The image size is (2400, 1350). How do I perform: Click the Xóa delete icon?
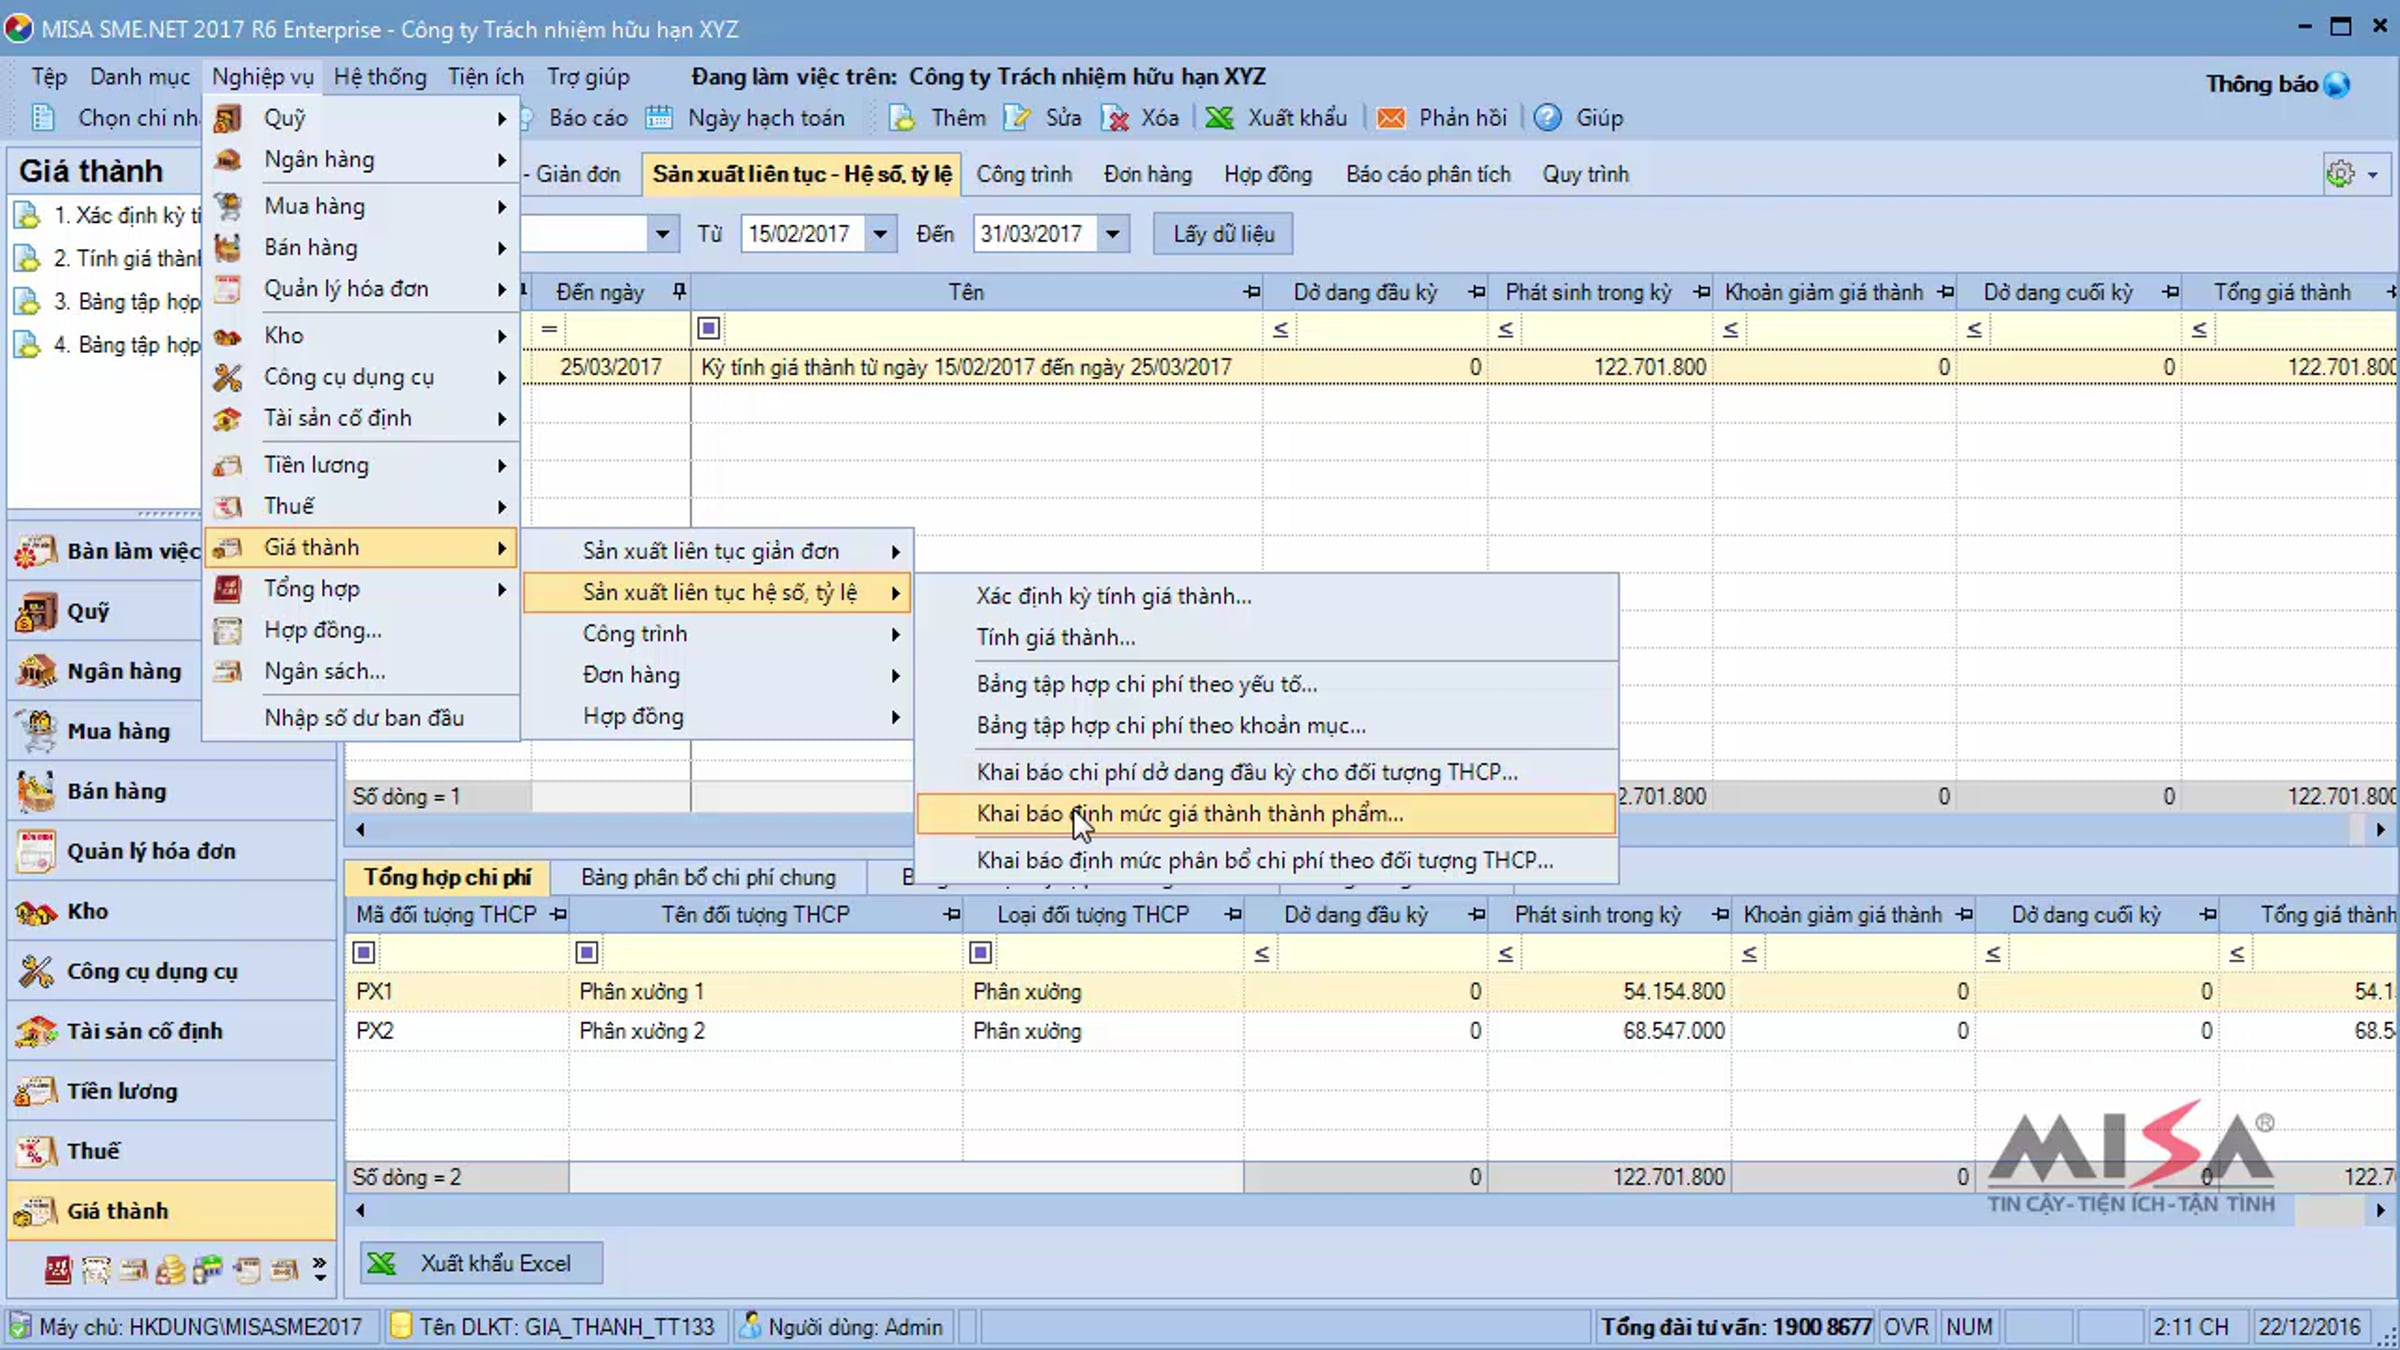coord(1115,118)
